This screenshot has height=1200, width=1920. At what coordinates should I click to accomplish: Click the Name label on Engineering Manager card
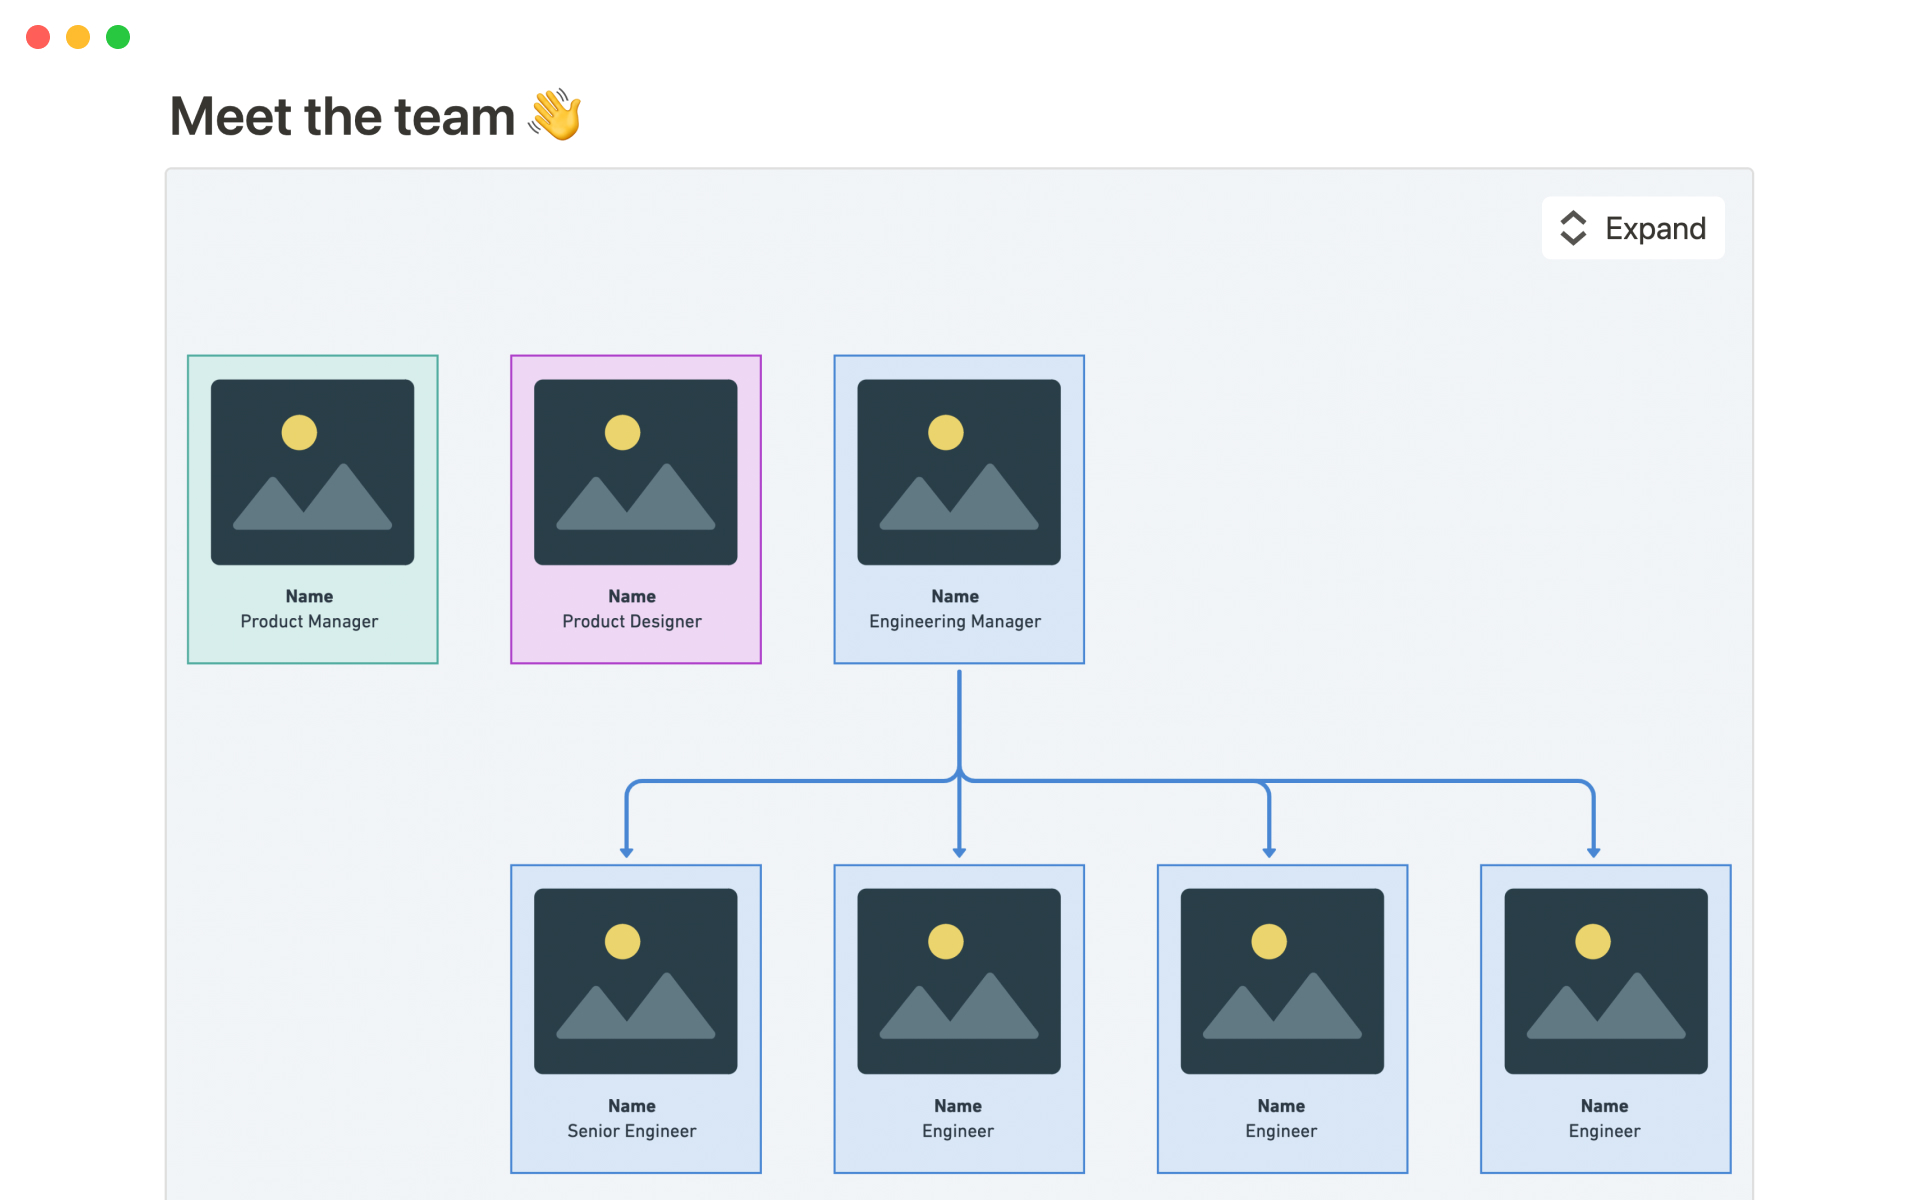(955, 596)
